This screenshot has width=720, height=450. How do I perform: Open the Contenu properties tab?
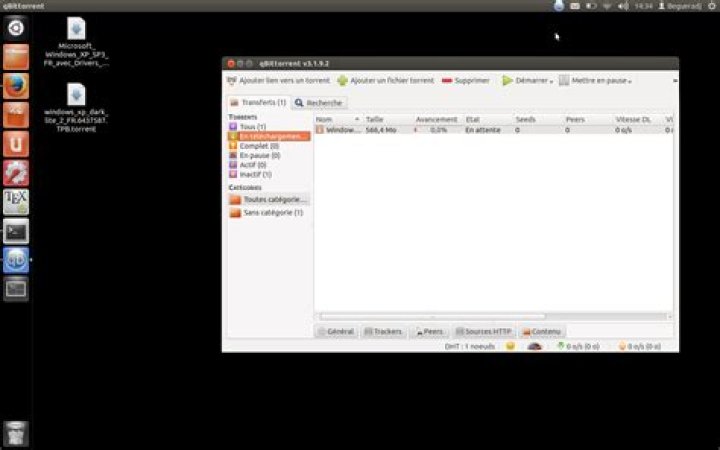[x=542, y=332]
